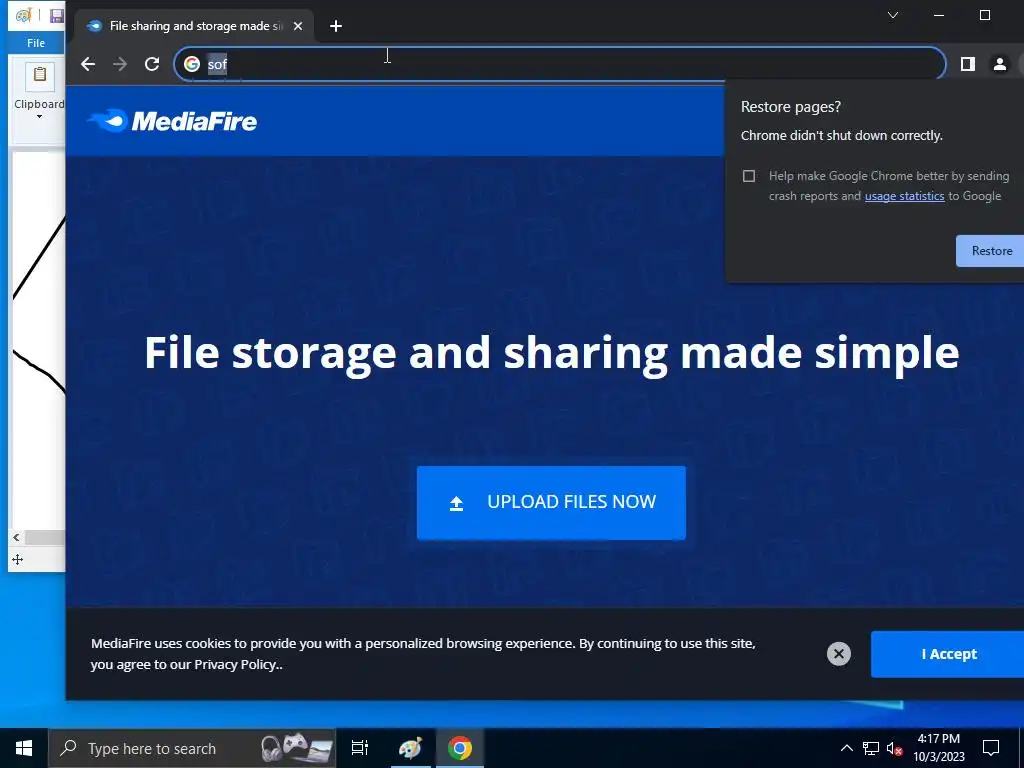The height and width of the screenshot is (768, 1024).
Task: Open the Windows Start menu
Action: 24,748
